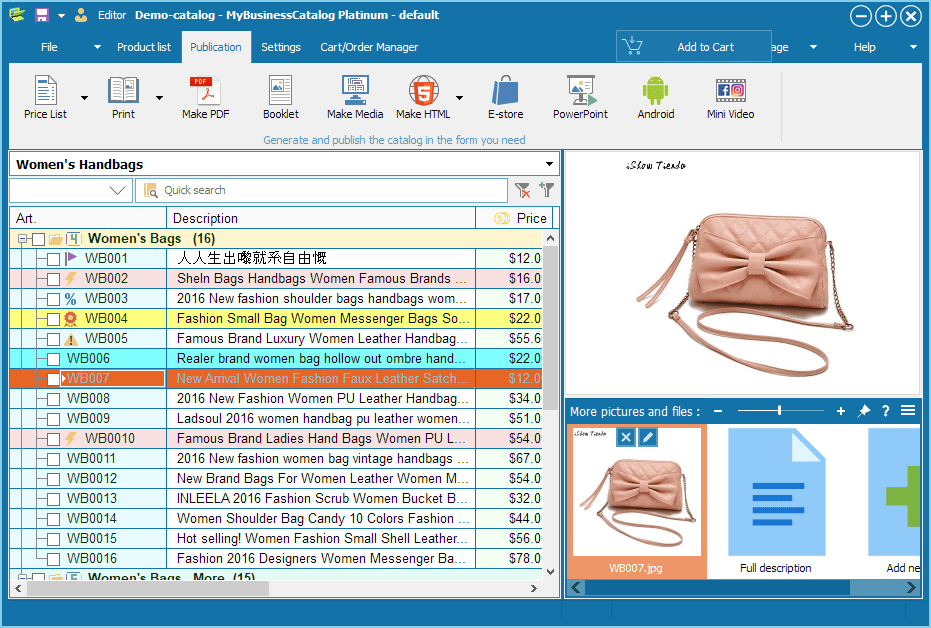Viewport: 931px width, 628px height.
Task: Switch to the Publication tab
Action: coord(216,47)
